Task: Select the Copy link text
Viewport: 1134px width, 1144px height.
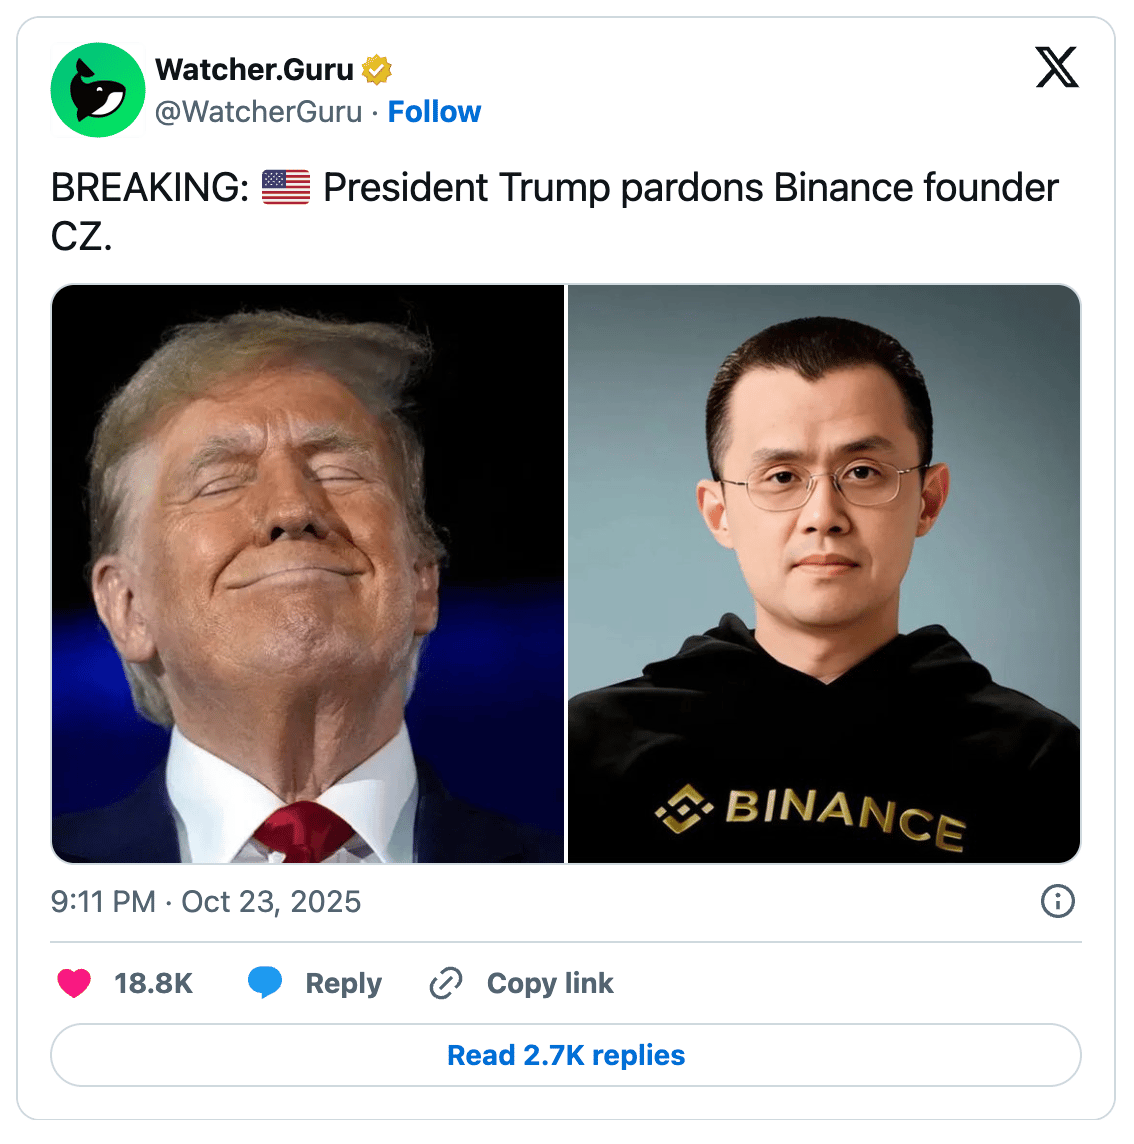Action: point(550,983)
